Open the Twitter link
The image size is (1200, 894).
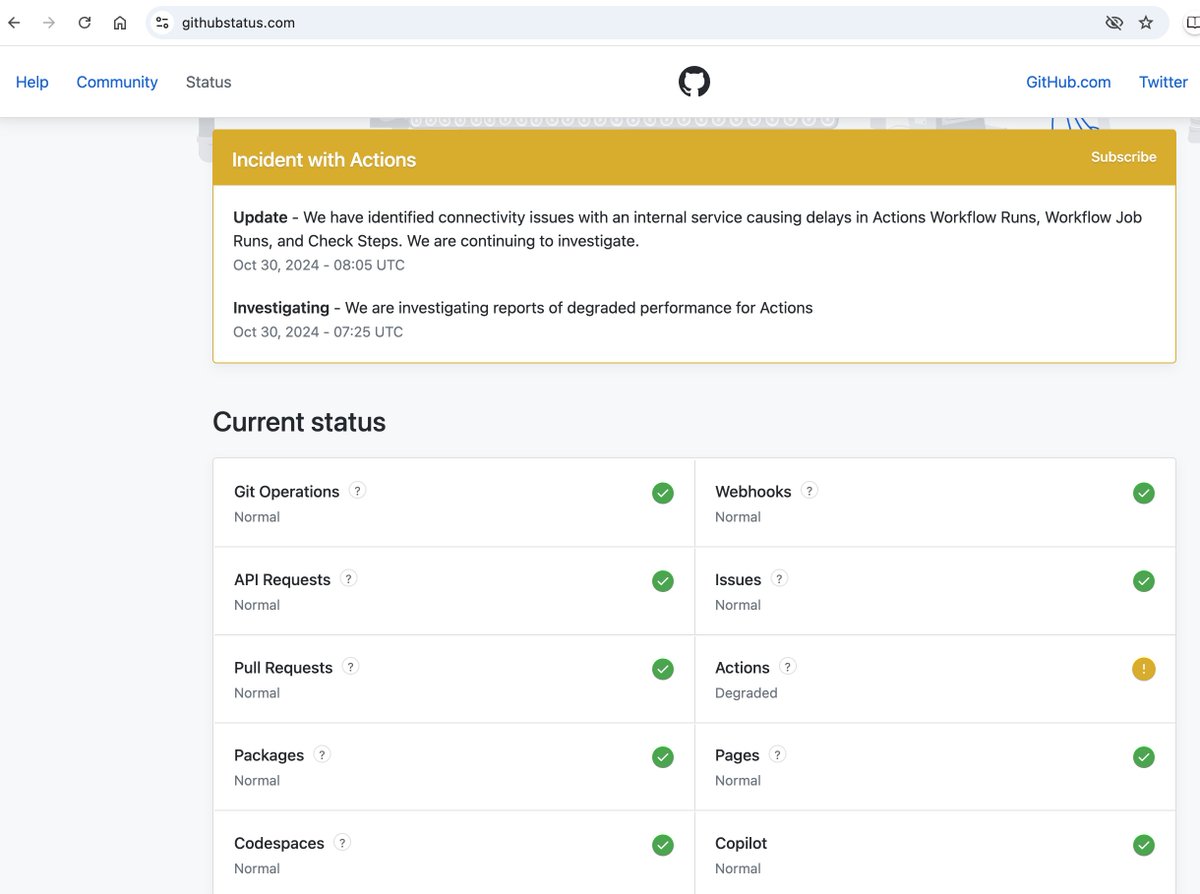click(x=1163, y=82)
